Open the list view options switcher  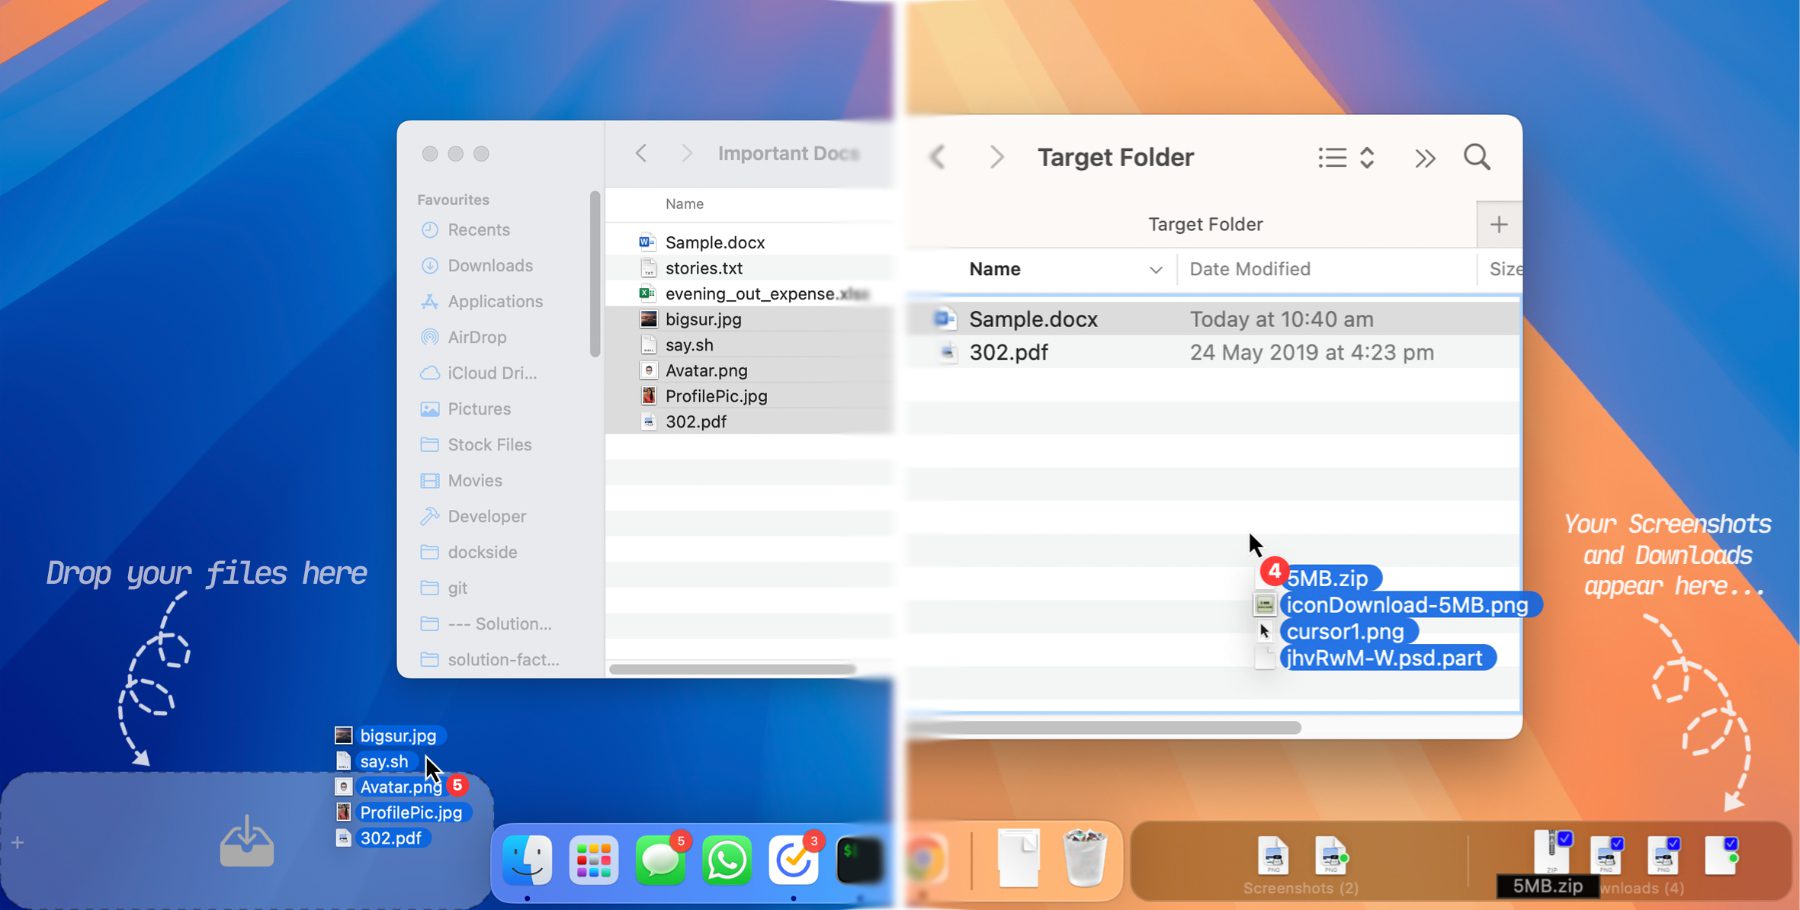coord(1346,158)
